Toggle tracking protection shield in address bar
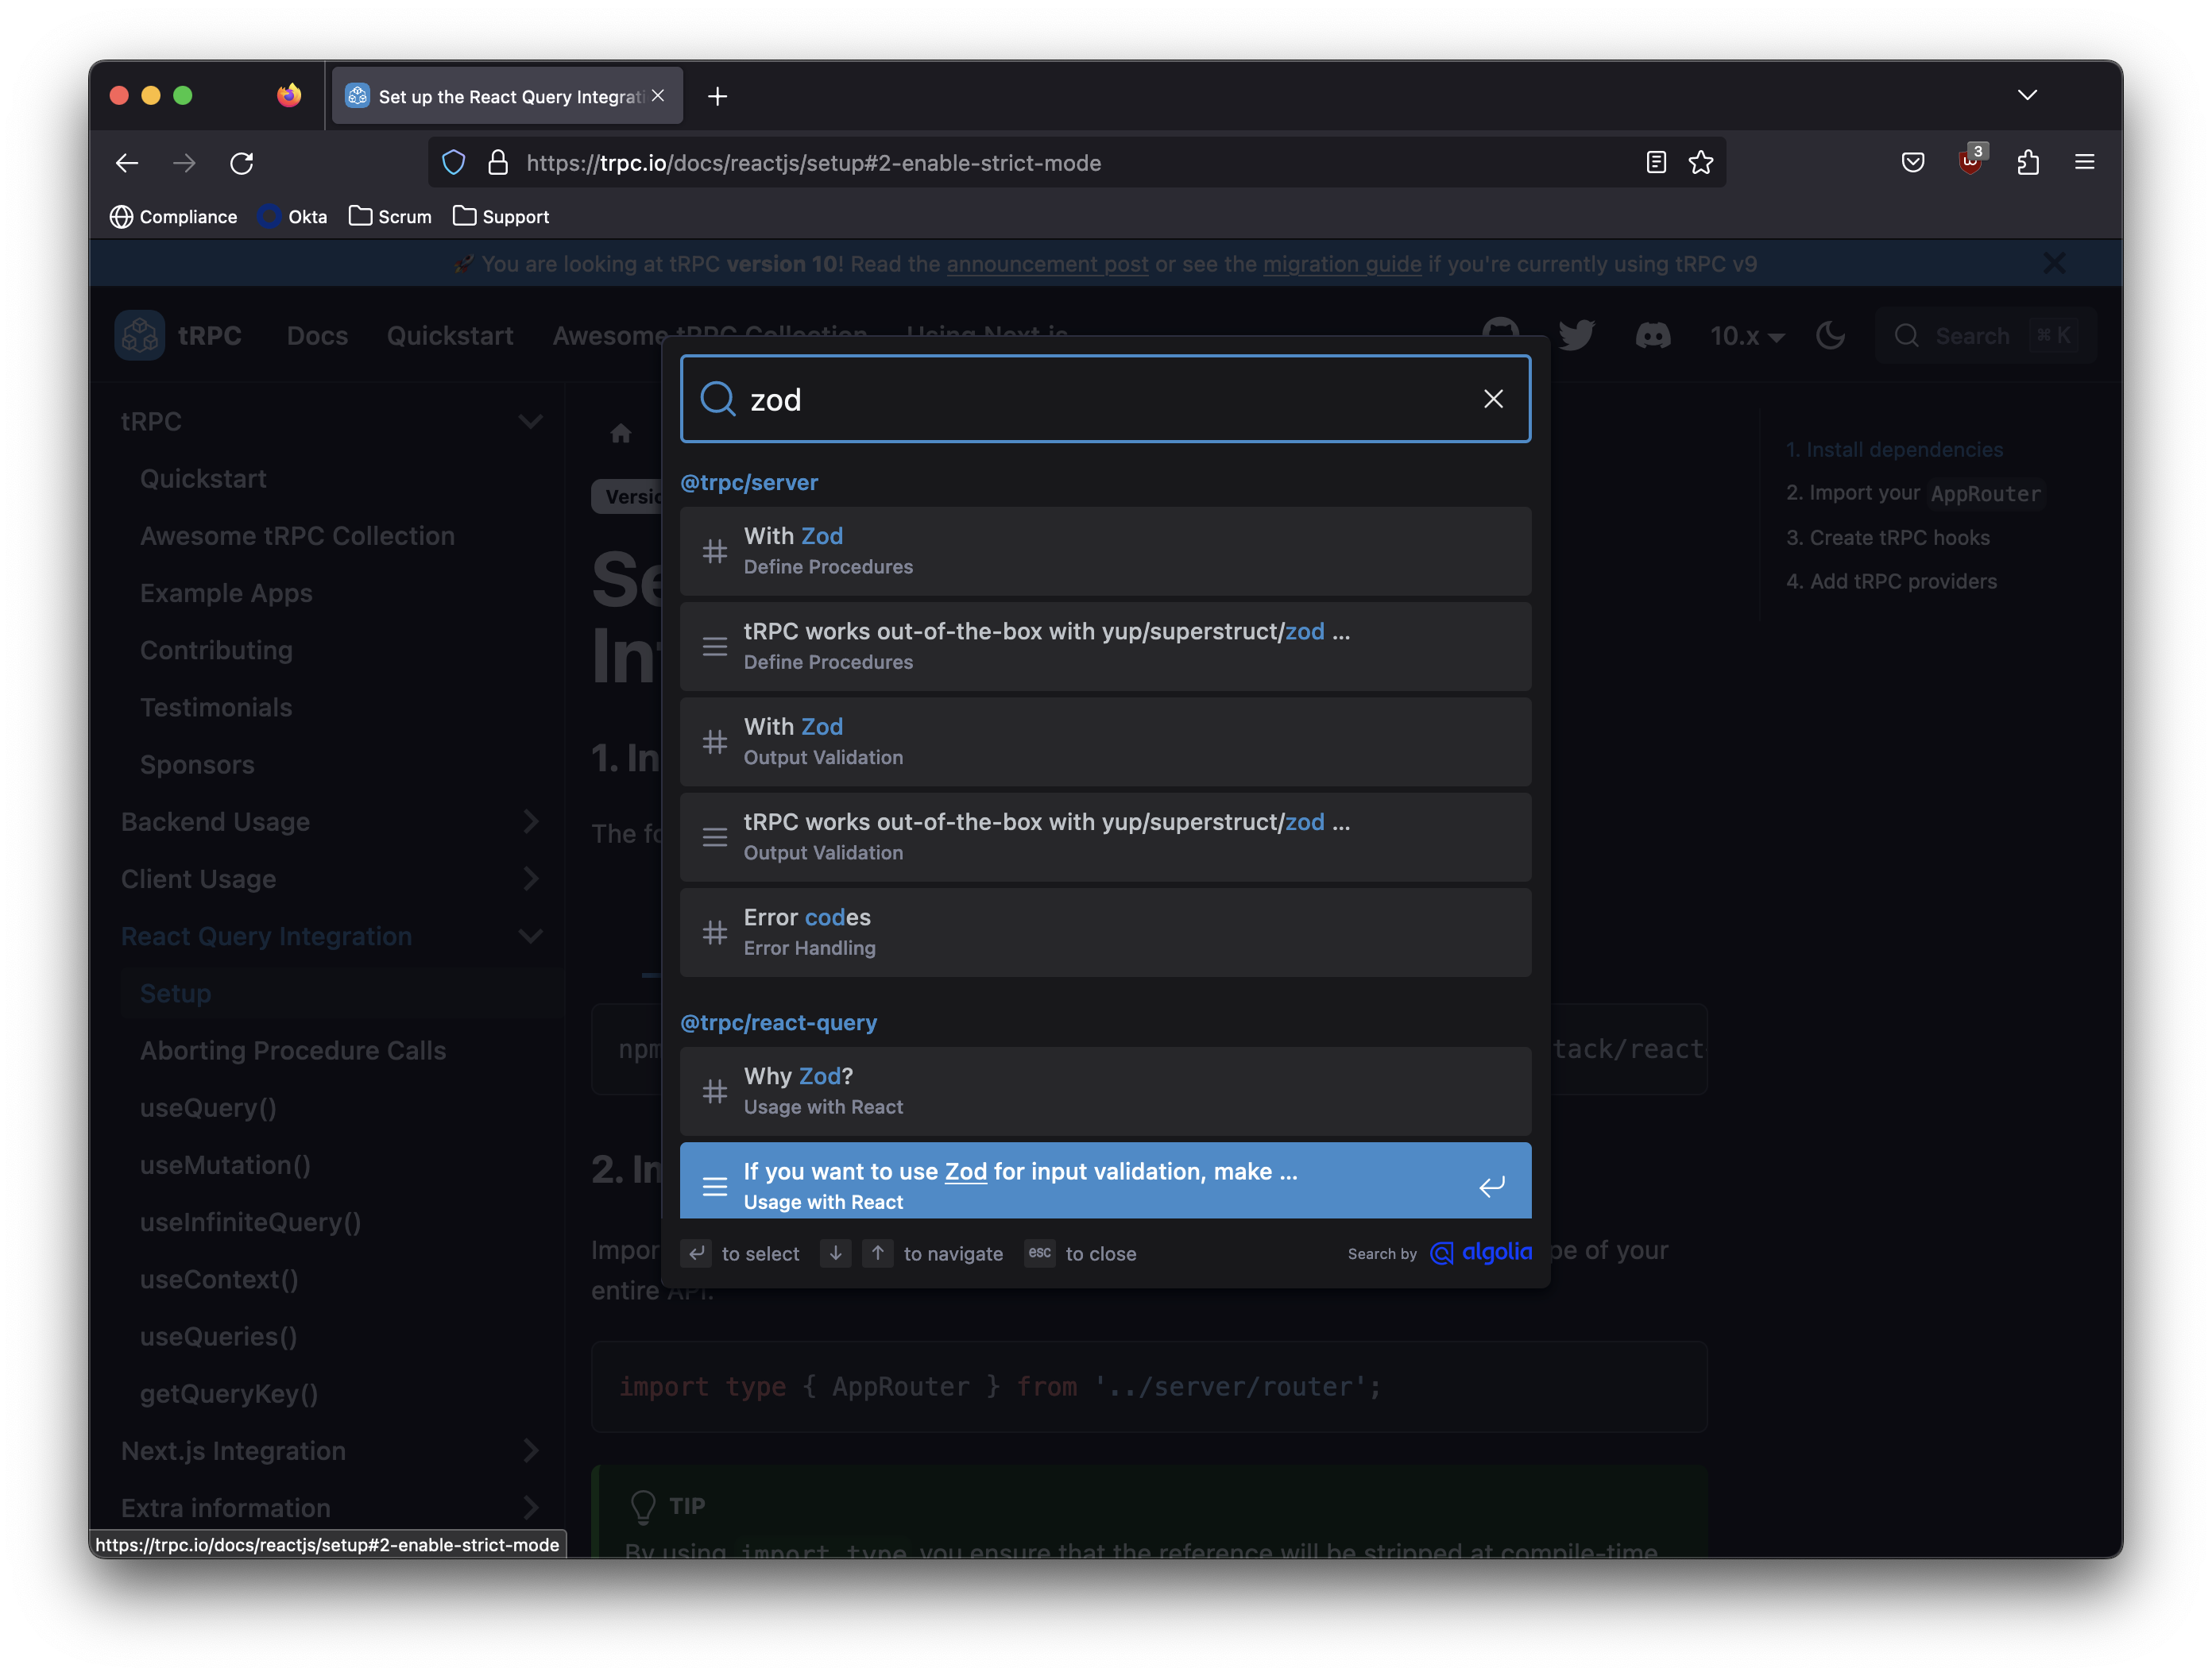This screenshot has width=2212, height=1676. [x=453, y=162]
